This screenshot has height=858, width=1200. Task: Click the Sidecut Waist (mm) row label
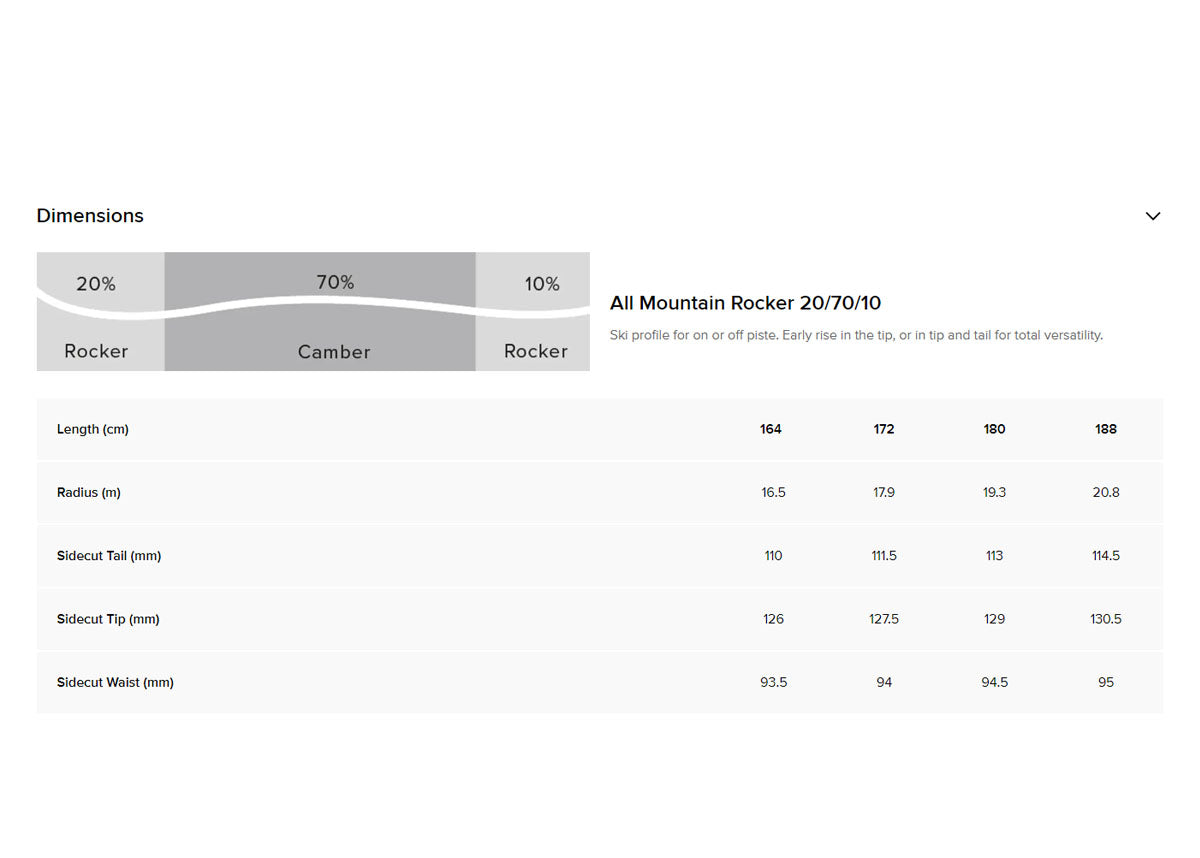click(115, 683)
